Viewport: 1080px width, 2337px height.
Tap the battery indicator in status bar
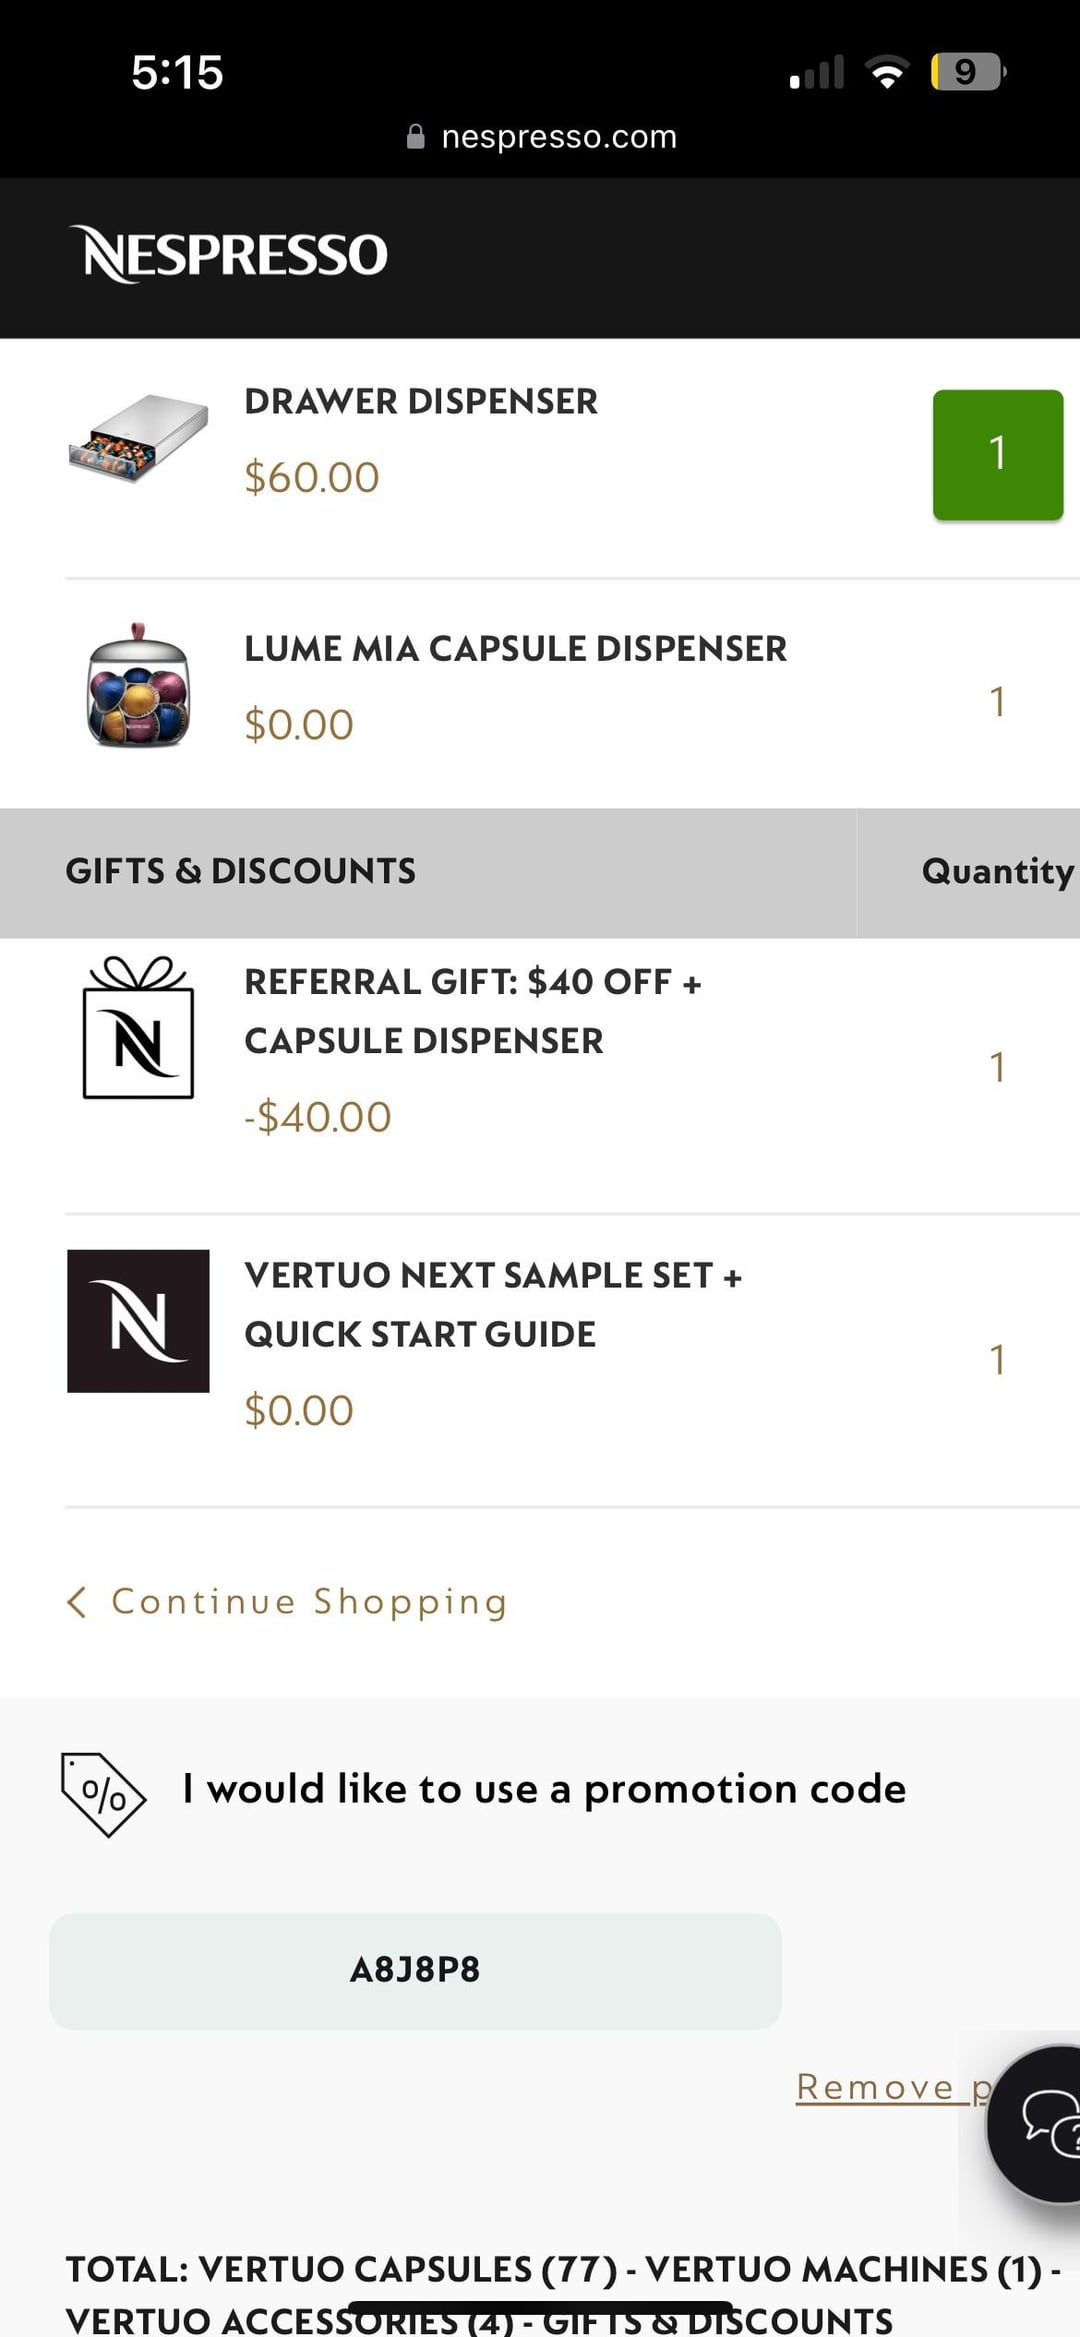tap(966, 72)
